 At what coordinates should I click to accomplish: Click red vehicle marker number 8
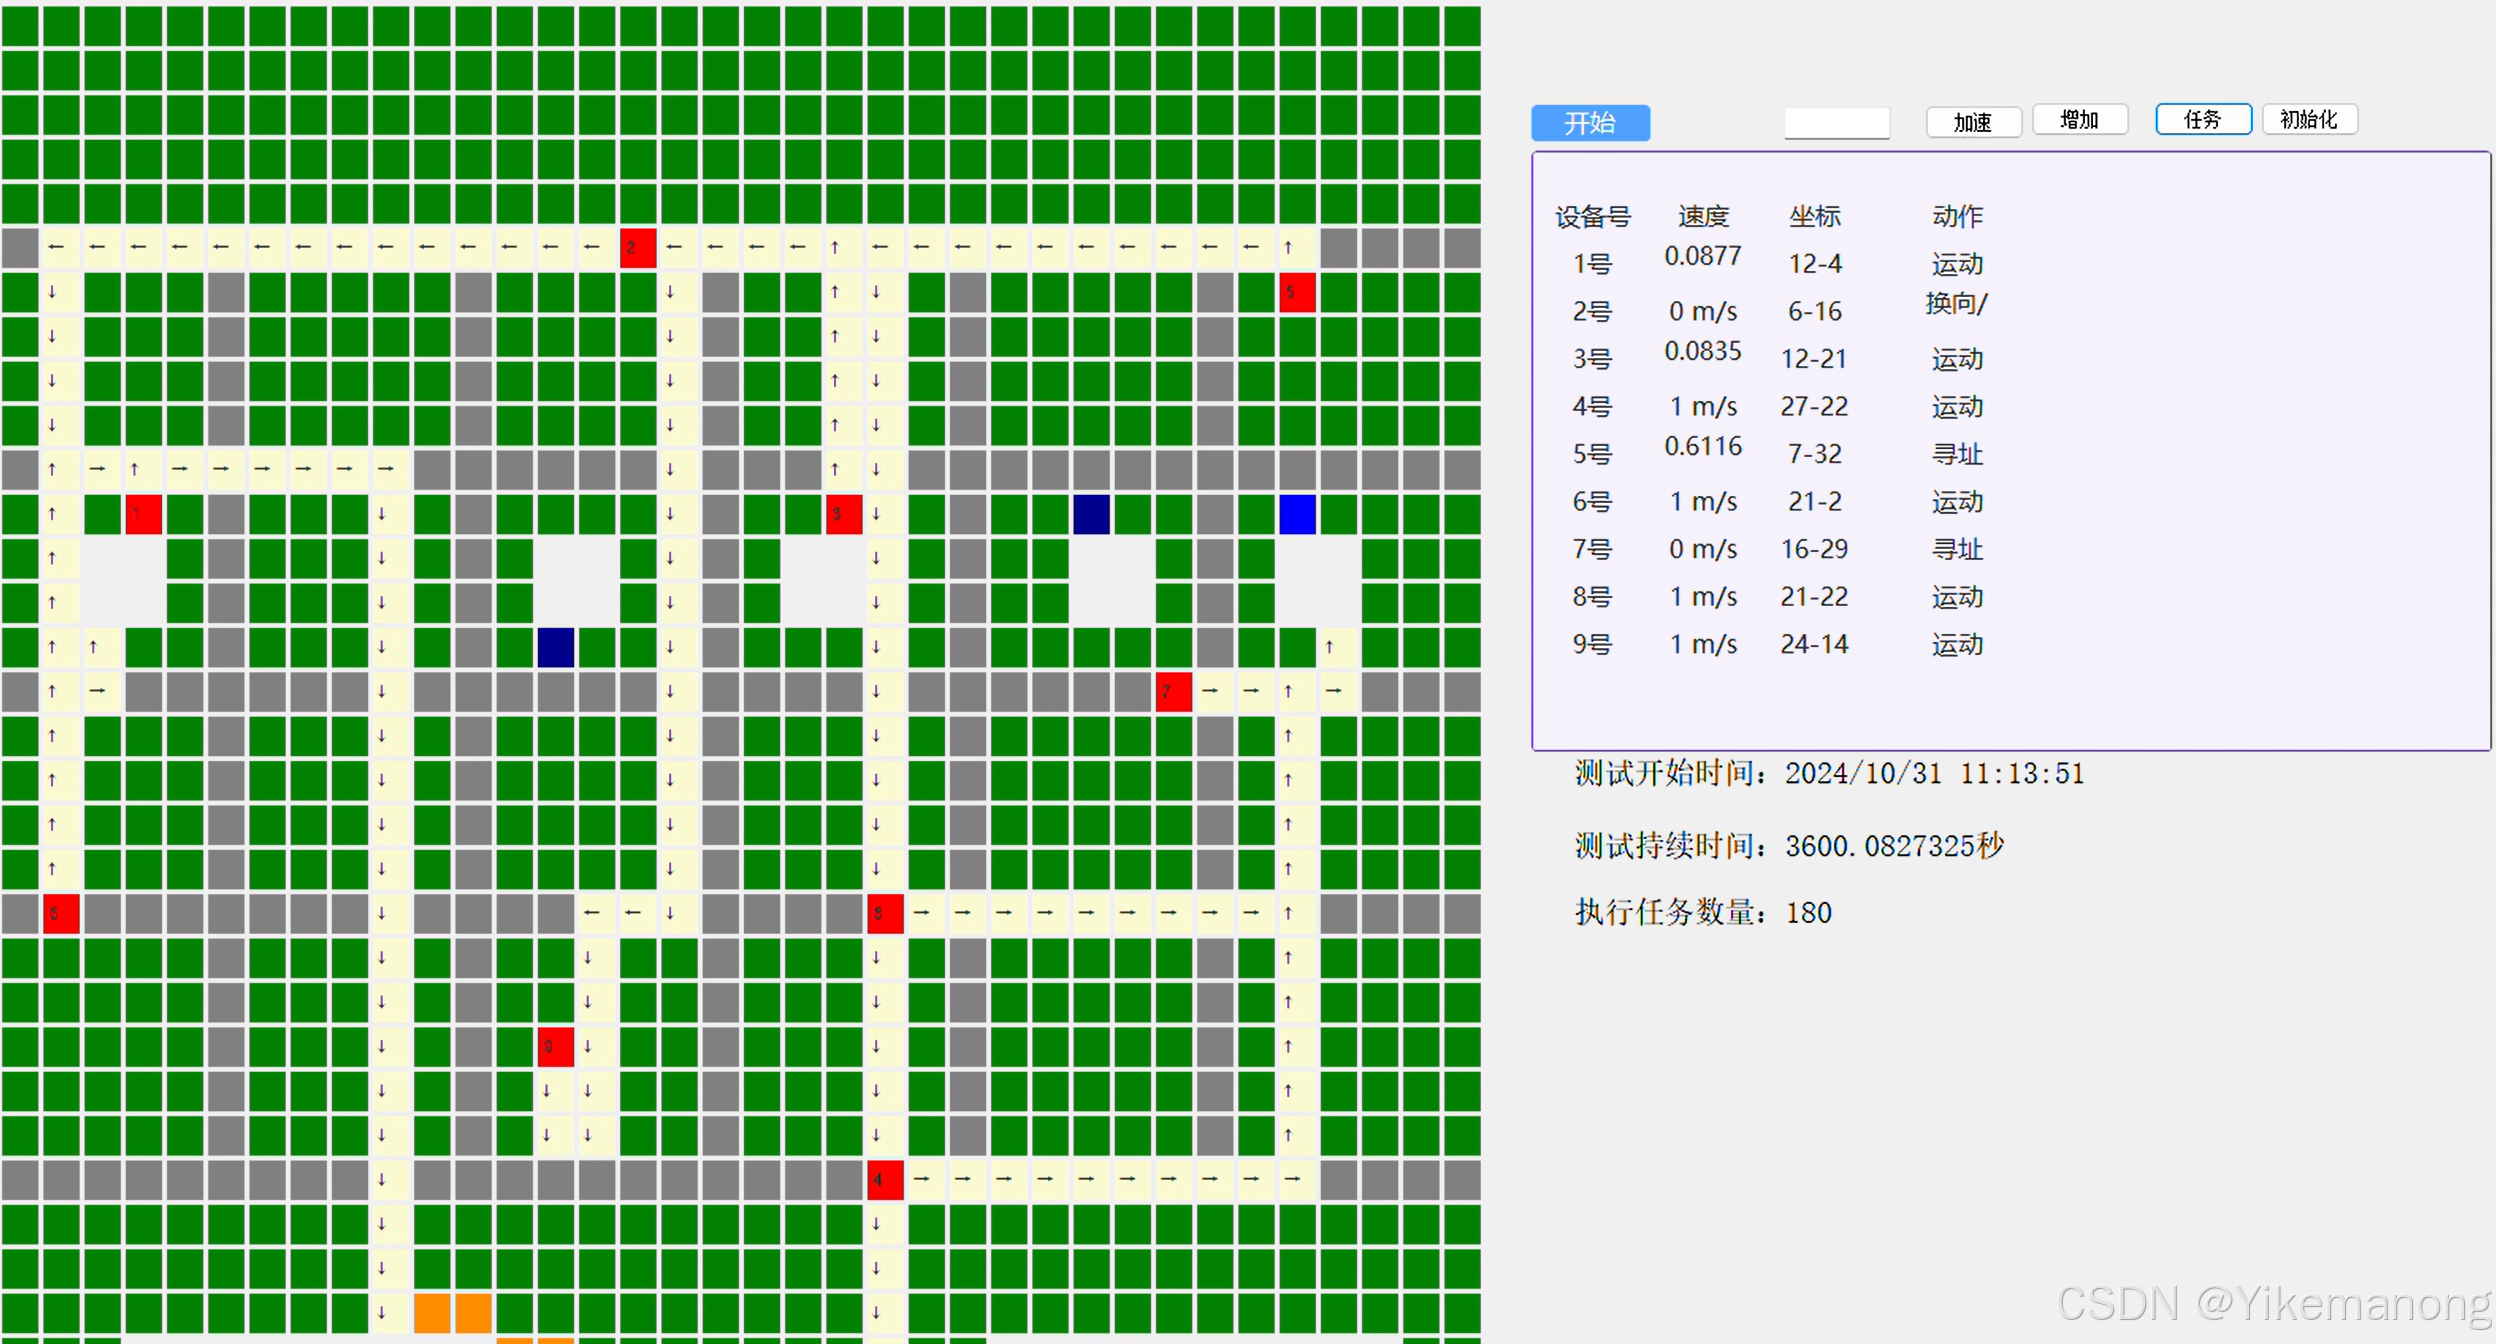[884, 914]
